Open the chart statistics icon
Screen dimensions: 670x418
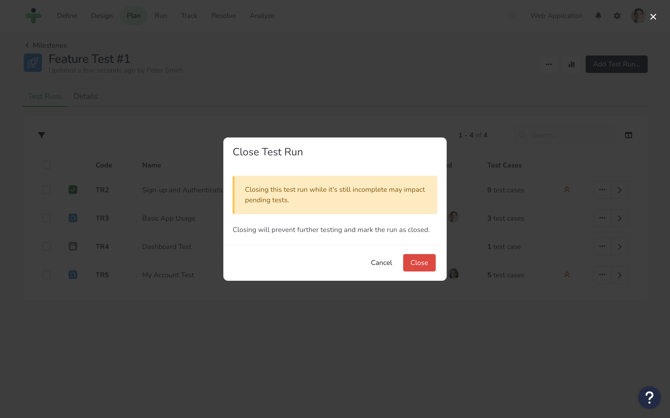tap(572, 64)
